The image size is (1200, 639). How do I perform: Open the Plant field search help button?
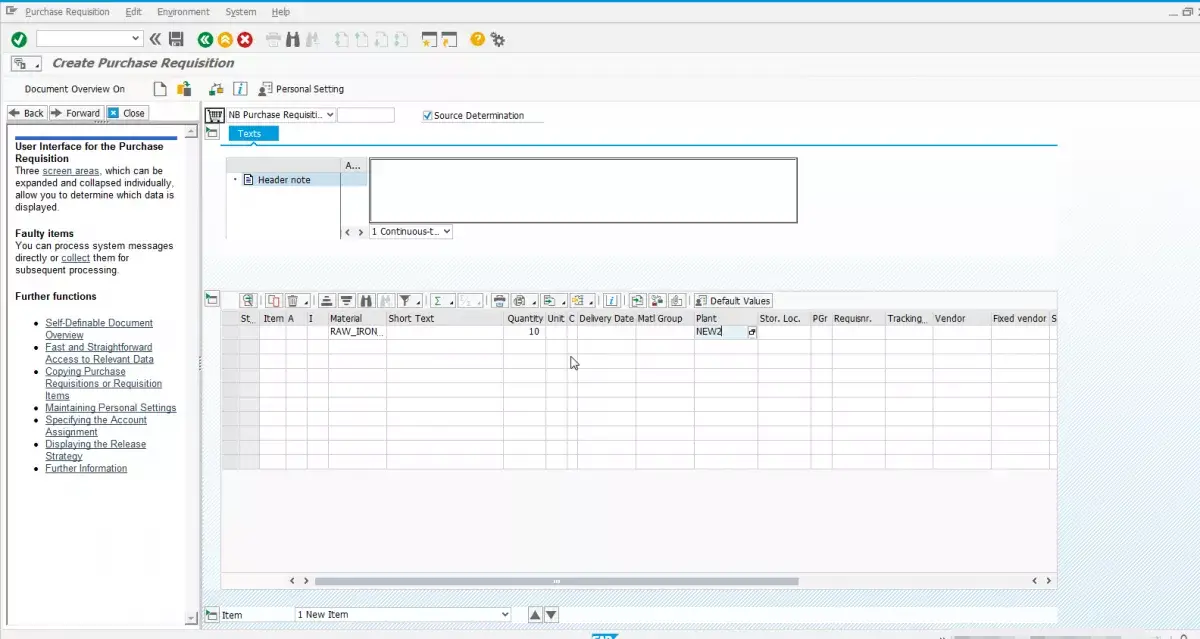click(x=752, y=331)
